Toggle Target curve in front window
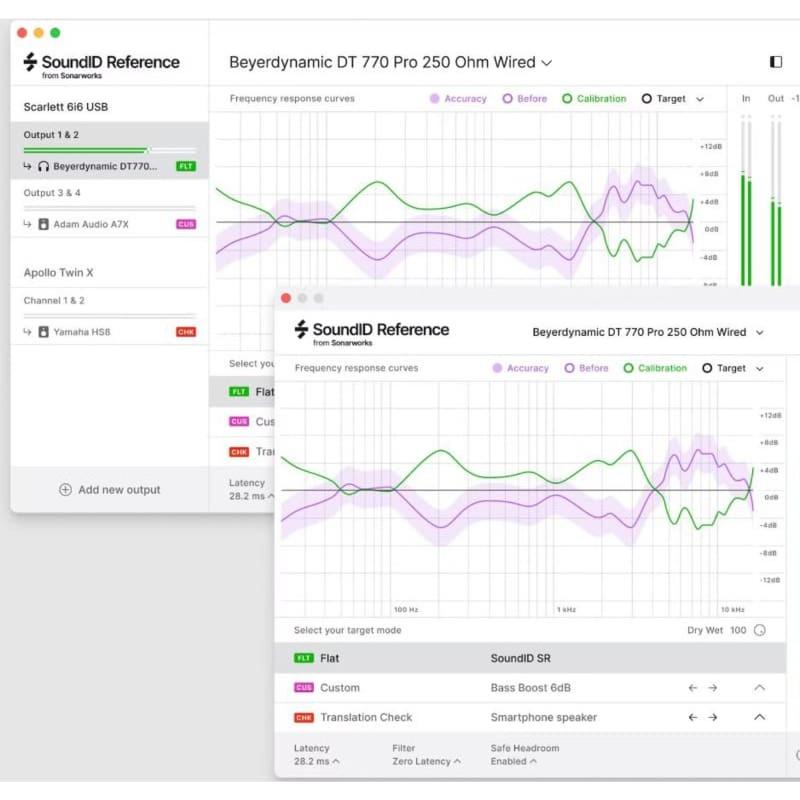 click(724, 368)
